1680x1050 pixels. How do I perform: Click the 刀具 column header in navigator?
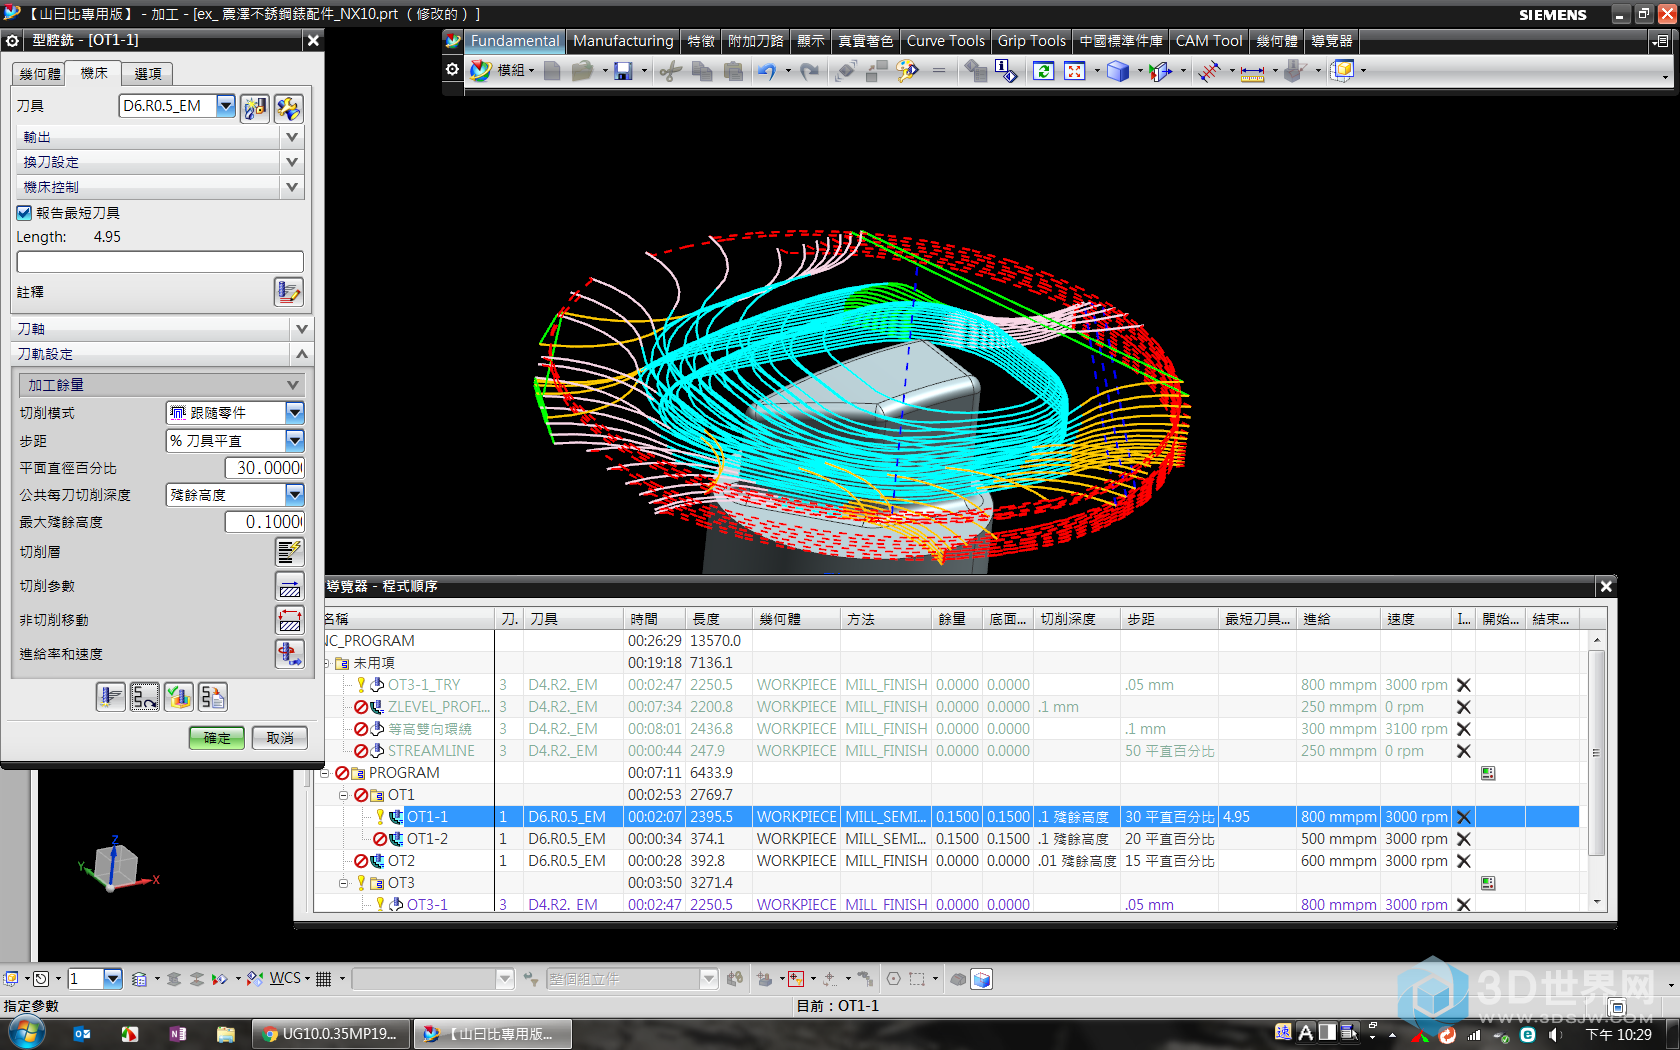pyautogui.click(x=573, y=619)
